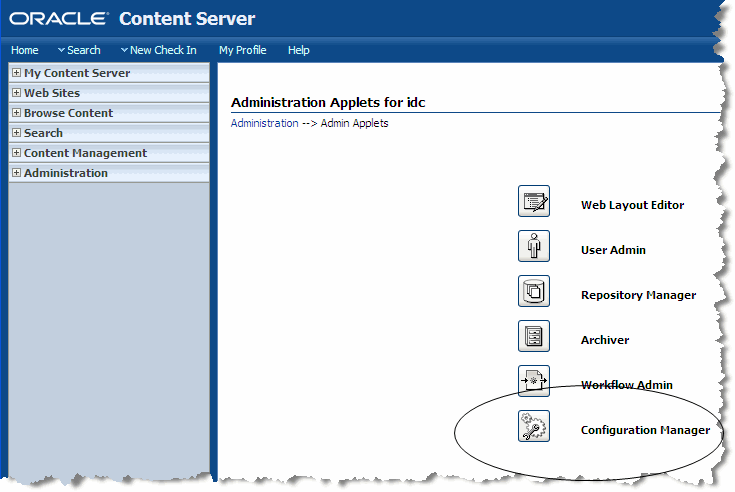
Task: Click the Configuration Manager text label
Action: pyautogui.click(x=645, y=430)
